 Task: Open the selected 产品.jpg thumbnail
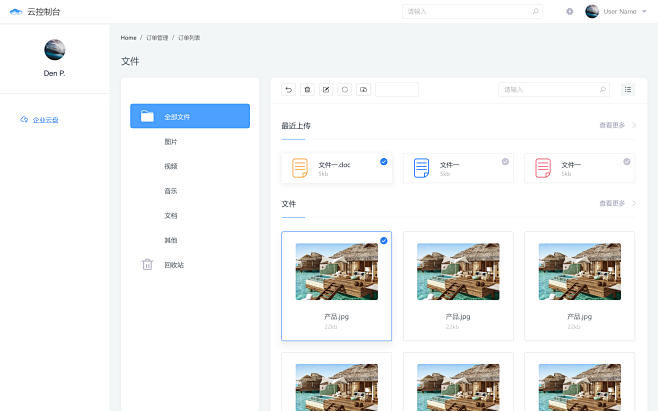pos(337,271)
